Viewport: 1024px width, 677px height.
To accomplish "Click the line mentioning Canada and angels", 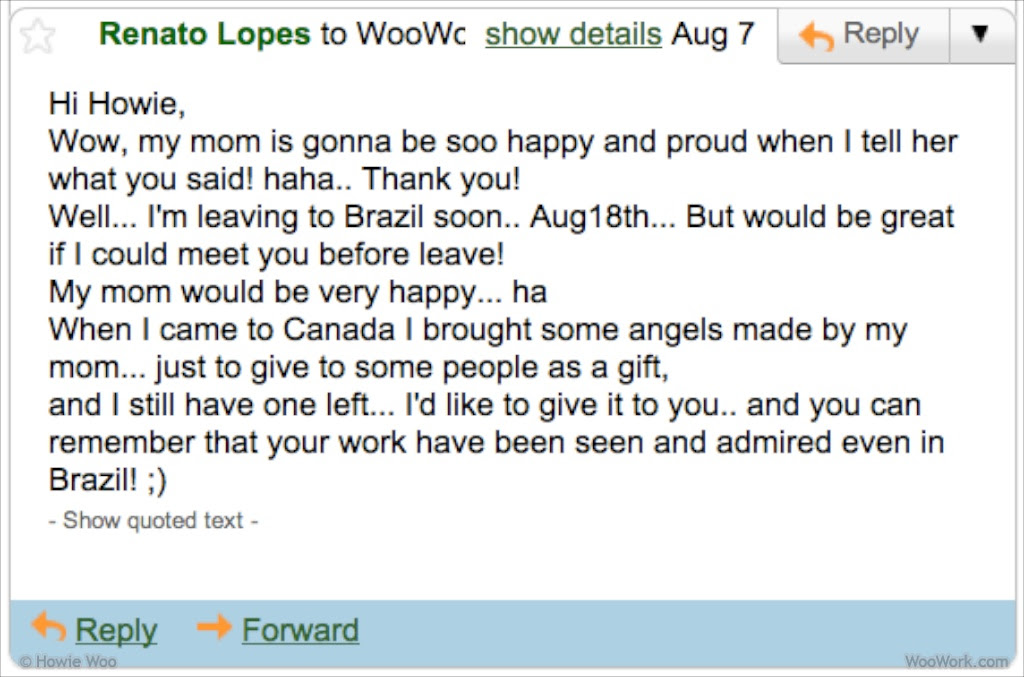I will coord(478,330).
